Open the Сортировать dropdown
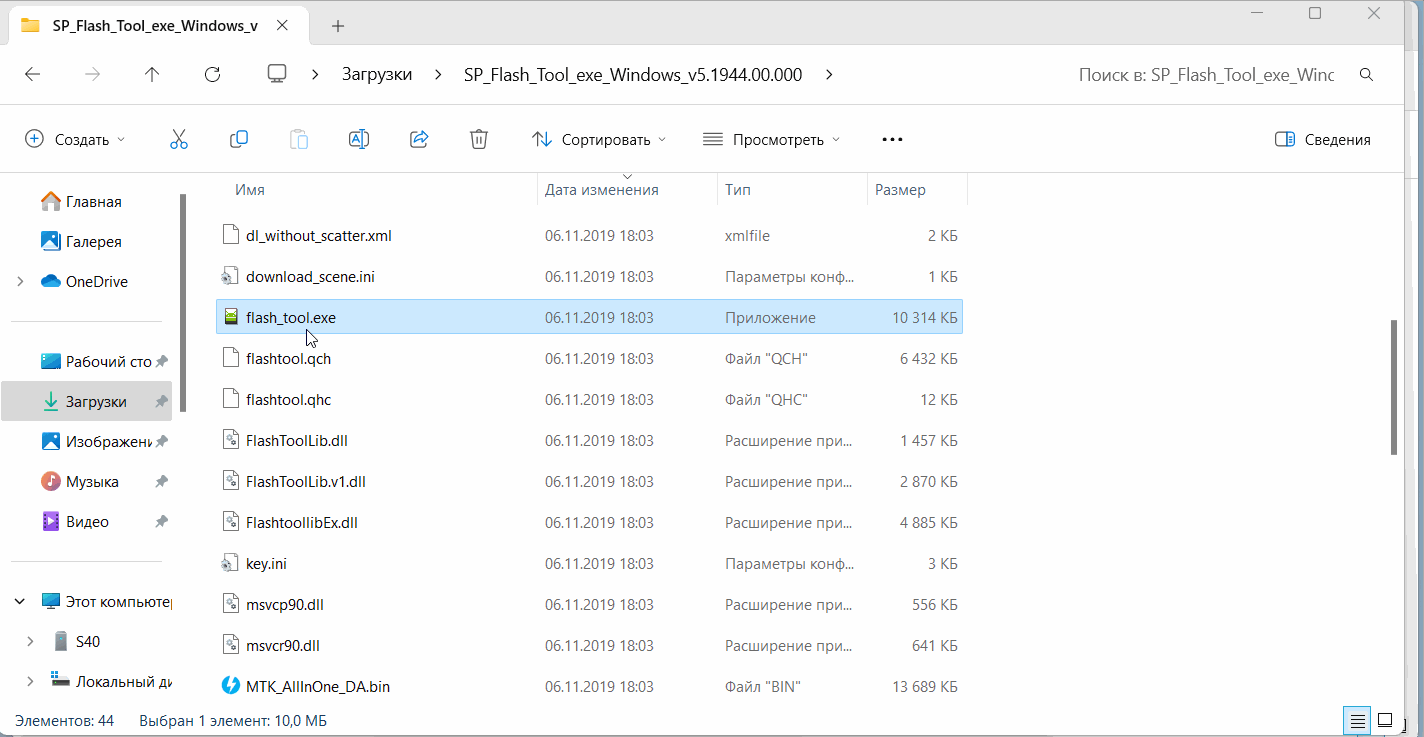This screenshot has height=737, width=1424. pos(598,140)
